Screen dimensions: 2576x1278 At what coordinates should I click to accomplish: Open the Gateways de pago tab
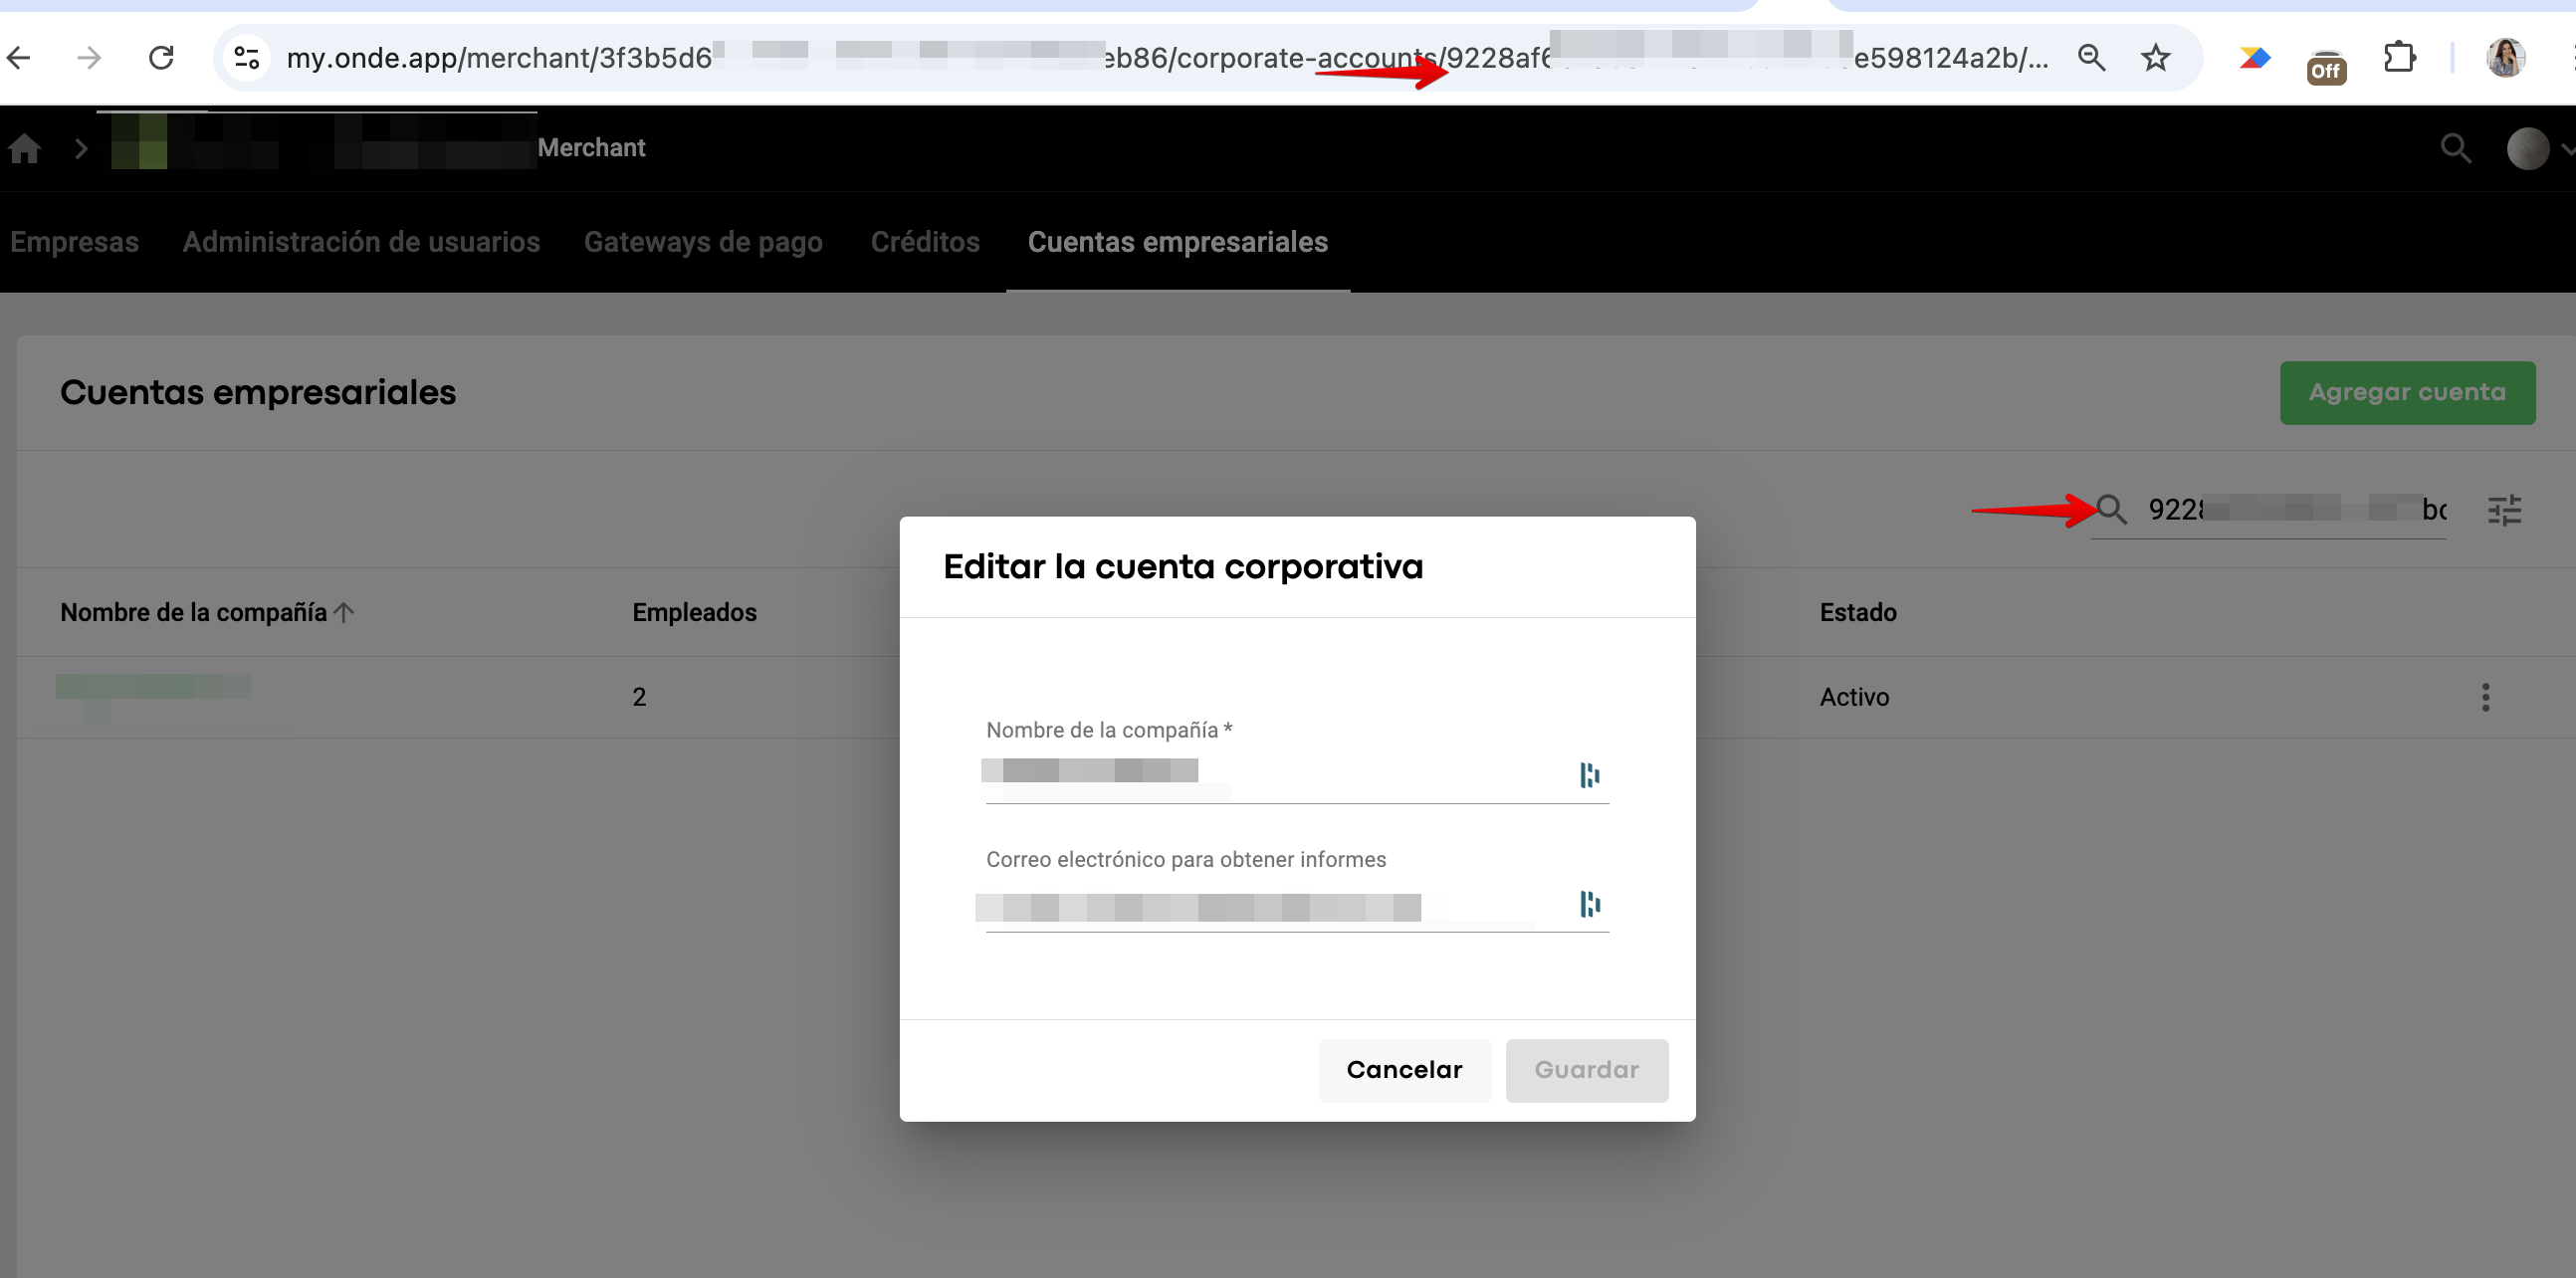point(703,242)
